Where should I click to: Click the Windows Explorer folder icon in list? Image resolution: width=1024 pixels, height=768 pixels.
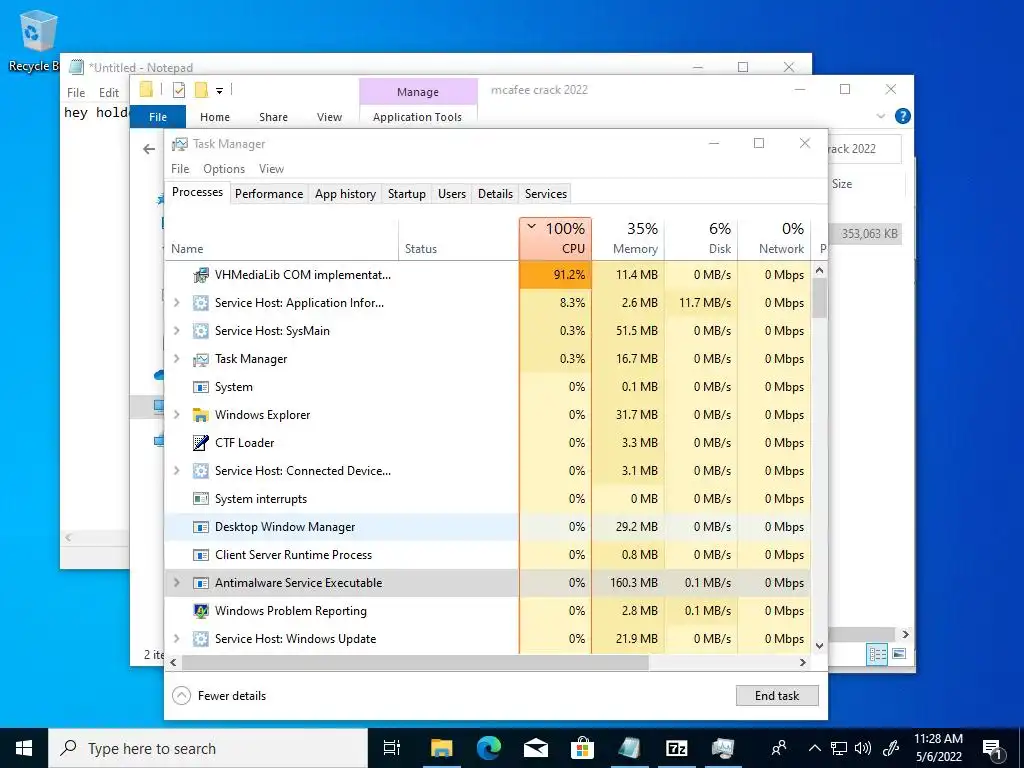coord(200,415)
